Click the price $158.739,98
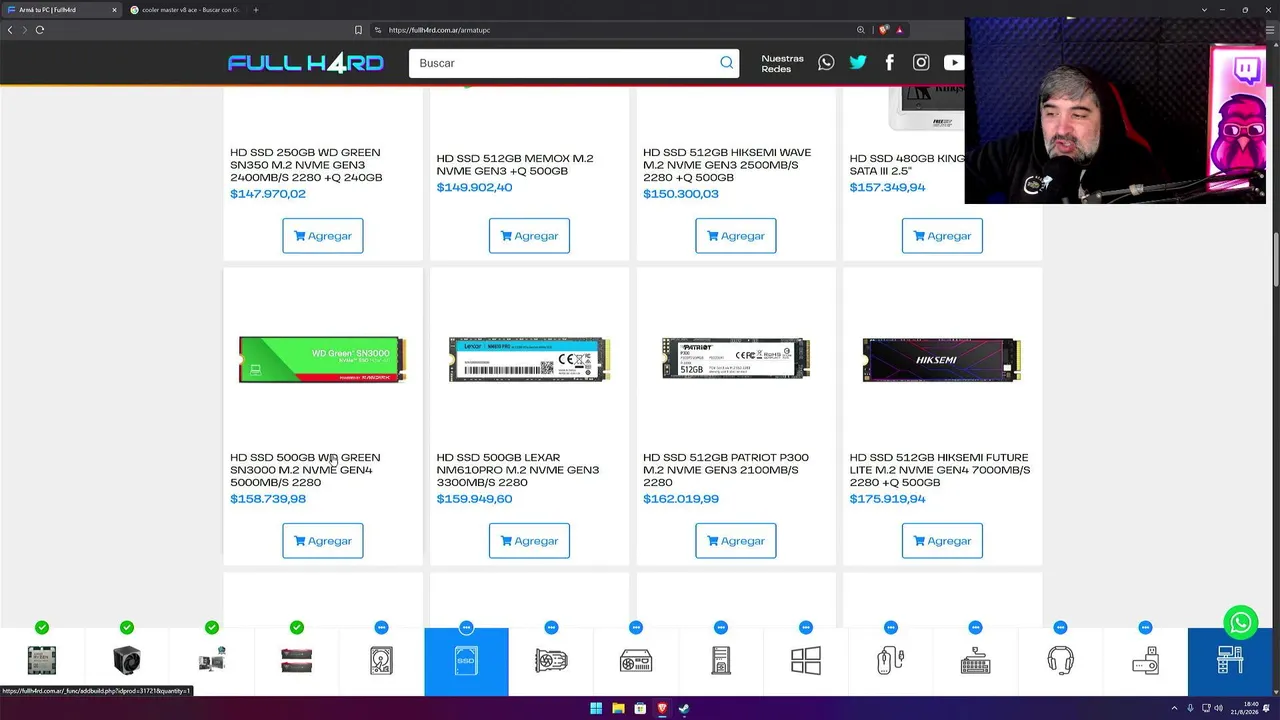Image resolution: width=1280 pixels, height=720 pixels. [x=268, y=499]
